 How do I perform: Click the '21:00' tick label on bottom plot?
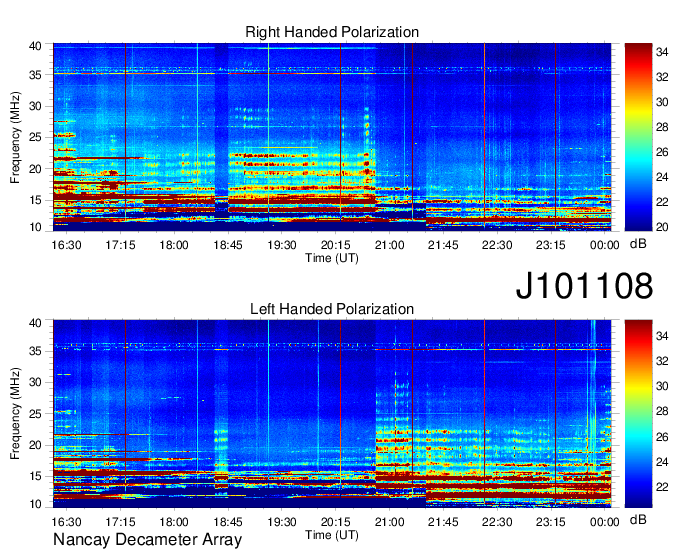point(389,522)
